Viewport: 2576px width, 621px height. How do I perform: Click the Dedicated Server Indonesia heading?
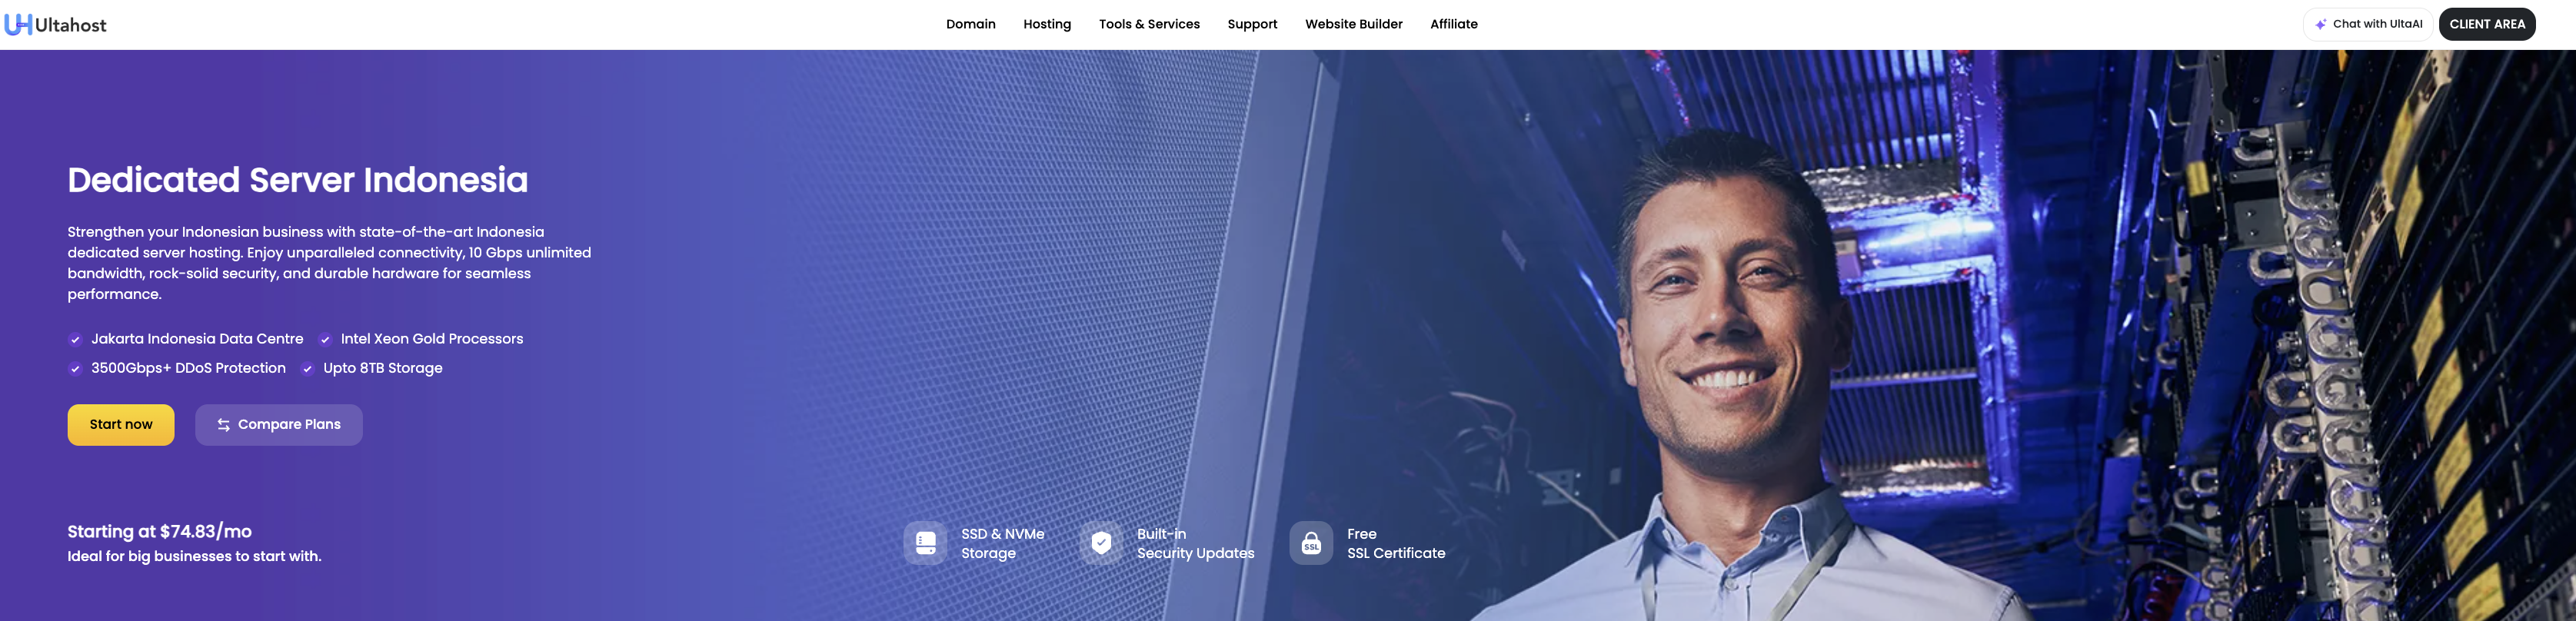pyautogui.click(x=297, y=180)
